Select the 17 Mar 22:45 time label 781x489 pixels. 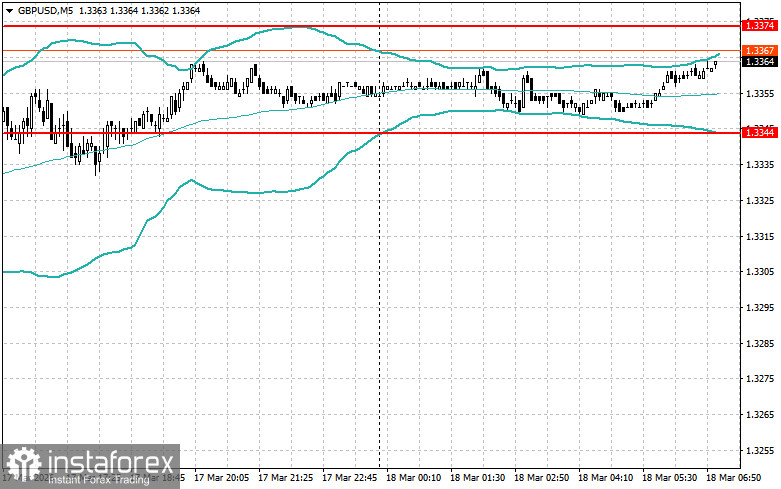(350, 478)
